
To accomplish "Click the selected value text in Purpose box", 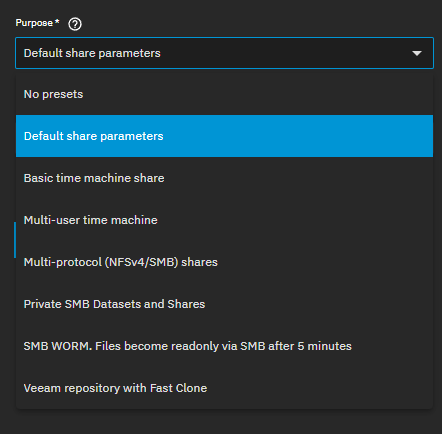I will [92, 53].
